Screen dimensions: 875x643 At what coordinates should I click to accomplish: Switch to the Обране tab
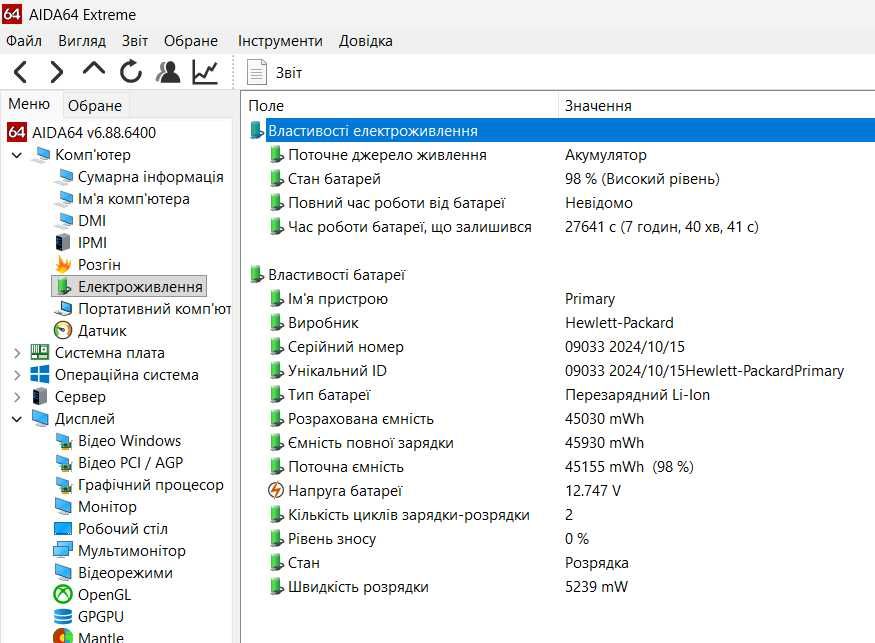pos(95,105)
